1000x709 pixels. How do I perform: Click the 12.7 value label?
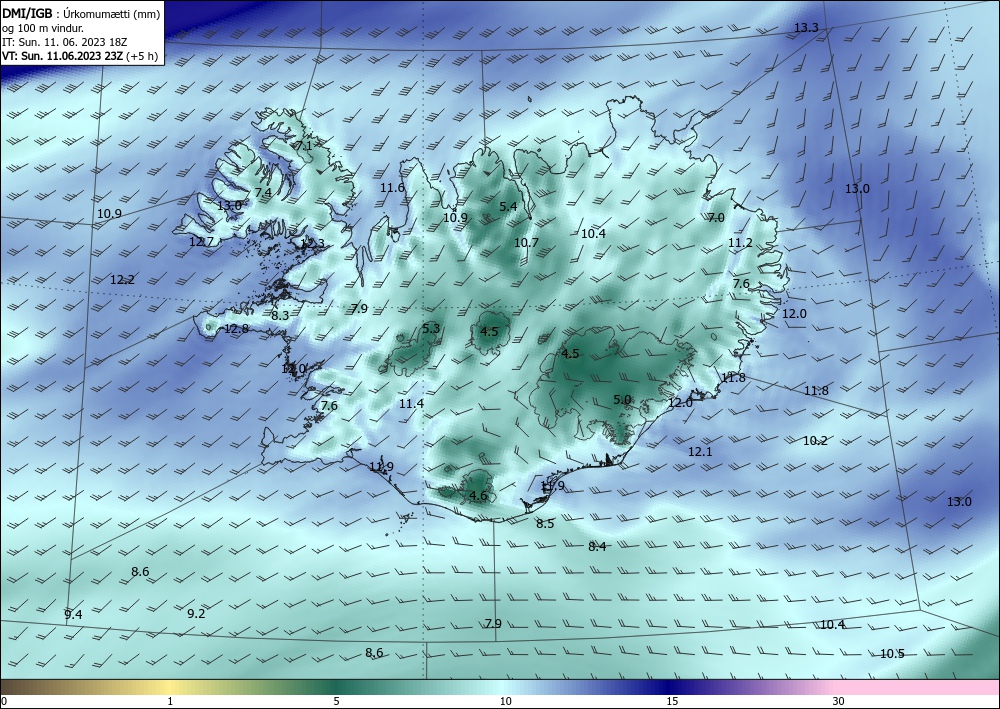pyautogui.click(x=202, y=242)
